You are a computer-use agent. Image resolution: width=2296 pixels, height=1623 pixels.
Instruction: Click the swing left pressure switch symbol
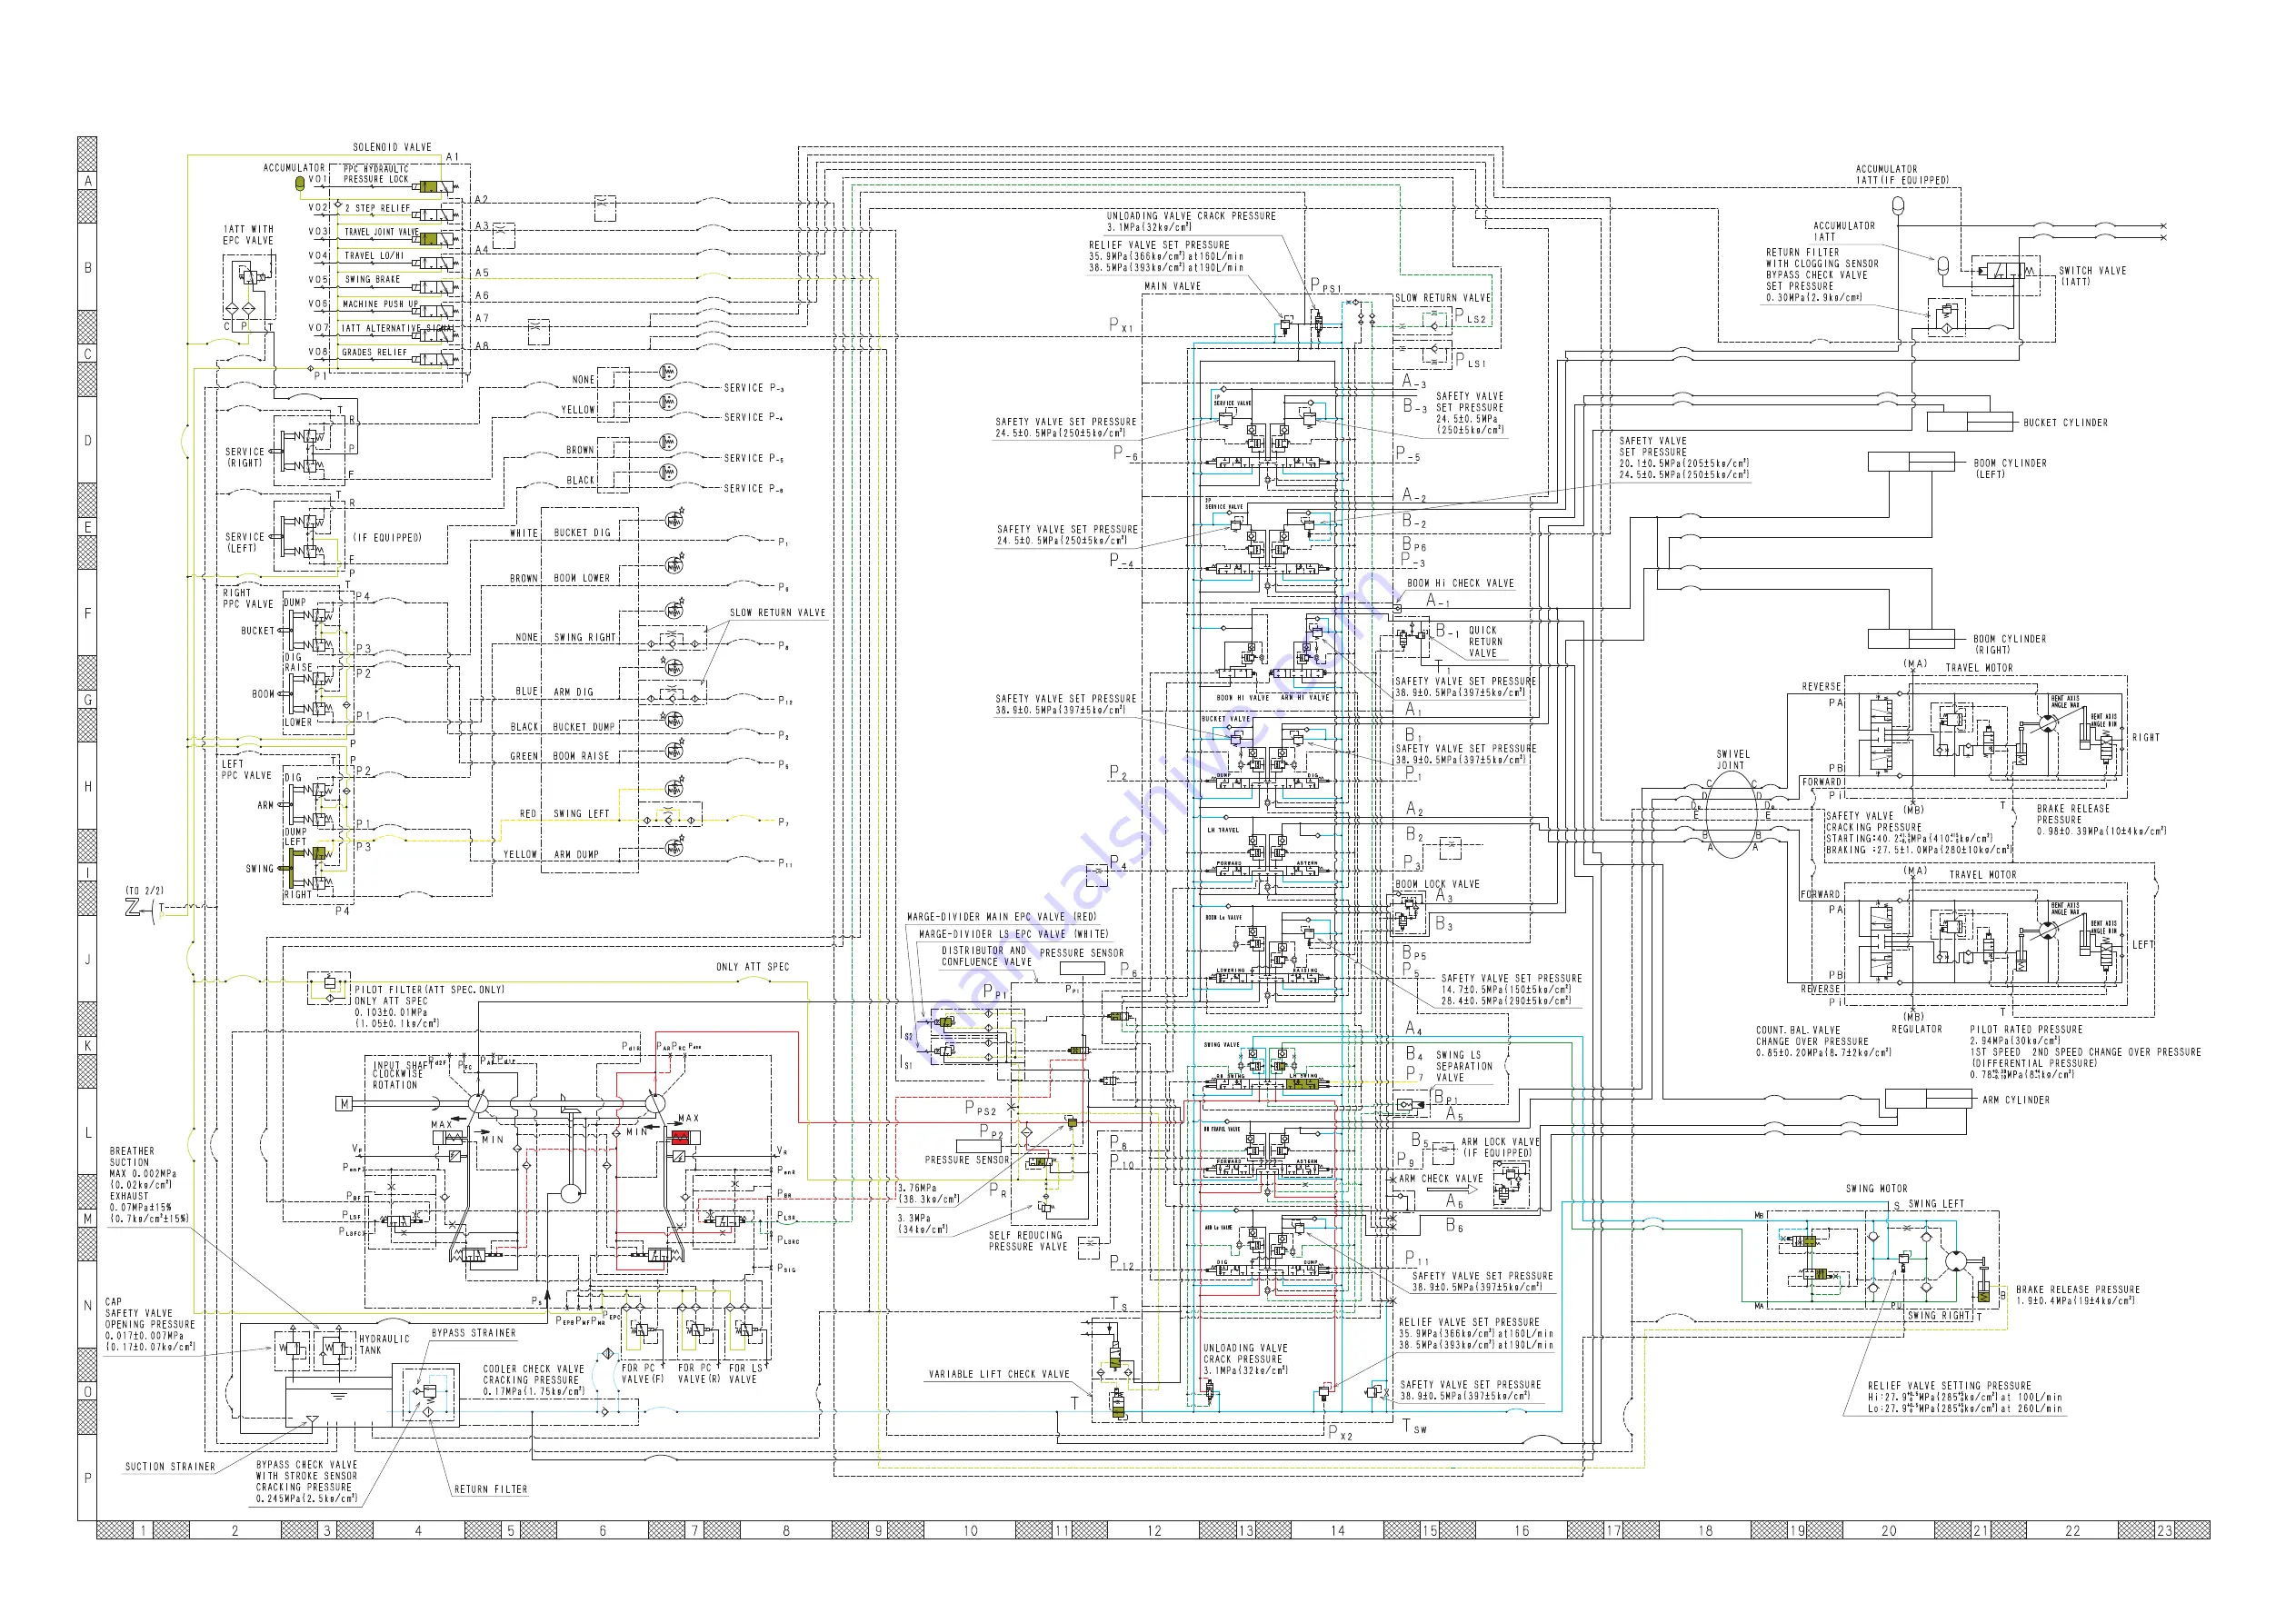coord(675,789)
